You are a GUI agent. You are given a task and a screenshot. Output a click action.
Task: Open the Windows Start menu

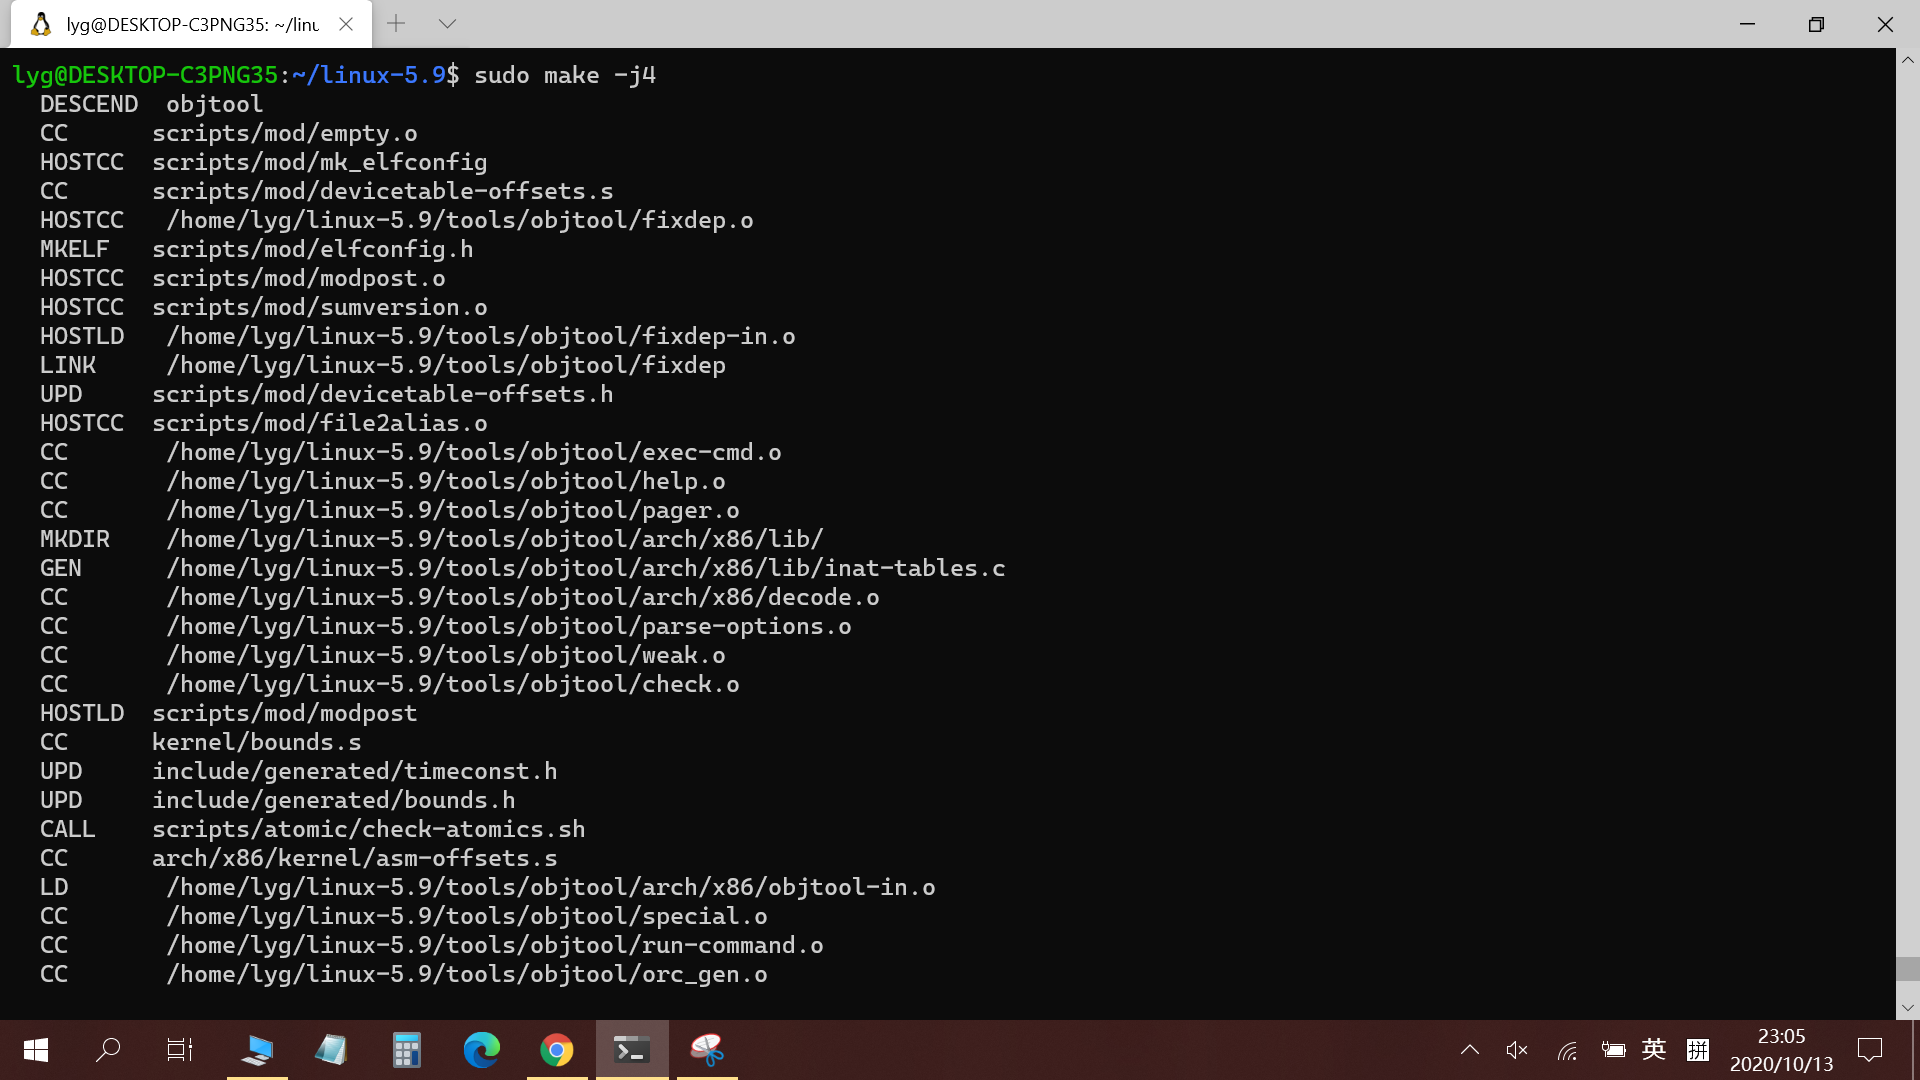click(36, 1050)
